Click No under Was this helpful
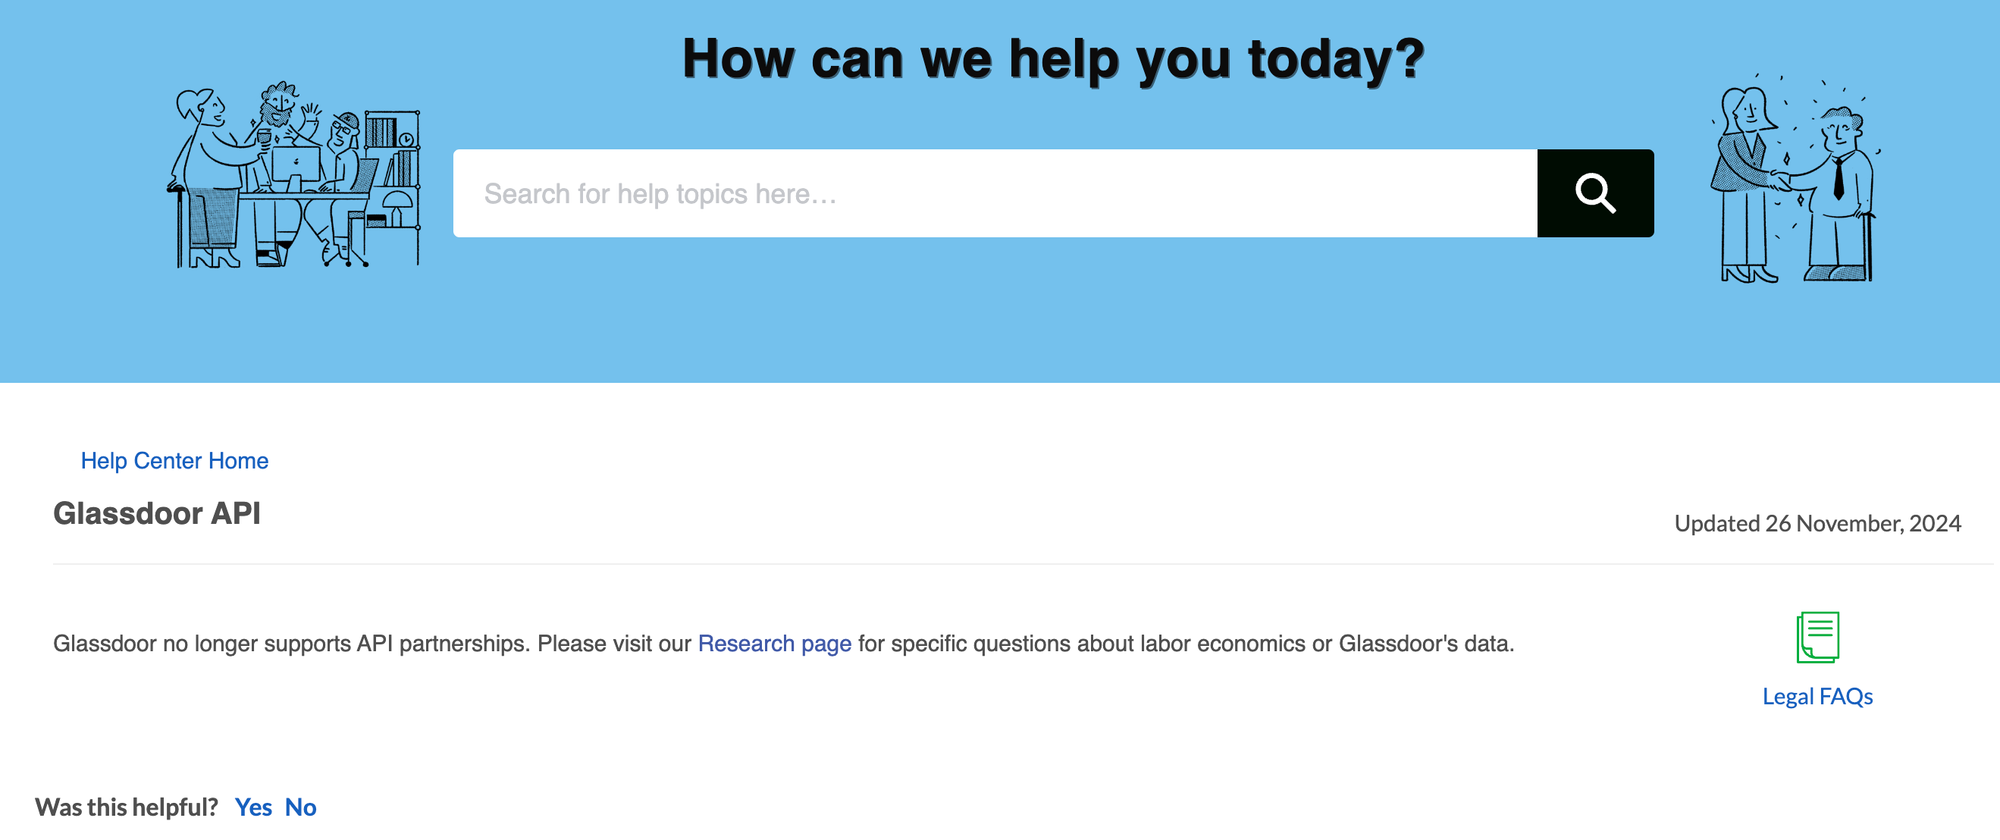Image resolution: width=2000 pixels, height=840 pixels. coord(301,807)
